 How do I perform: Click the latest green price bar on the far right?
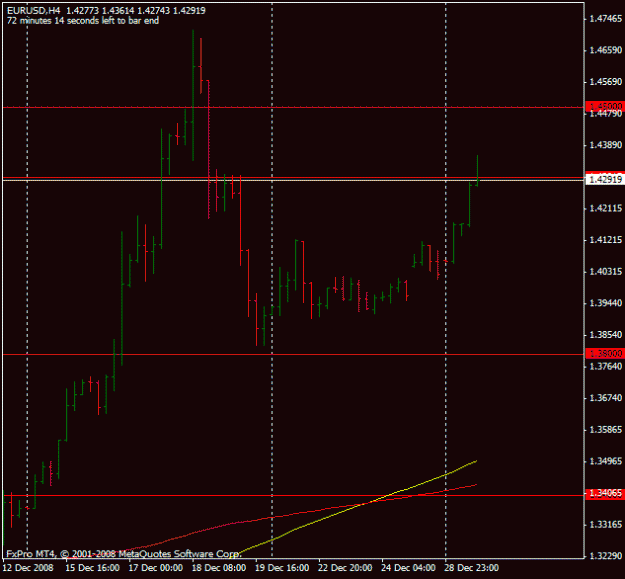point(477,171)
